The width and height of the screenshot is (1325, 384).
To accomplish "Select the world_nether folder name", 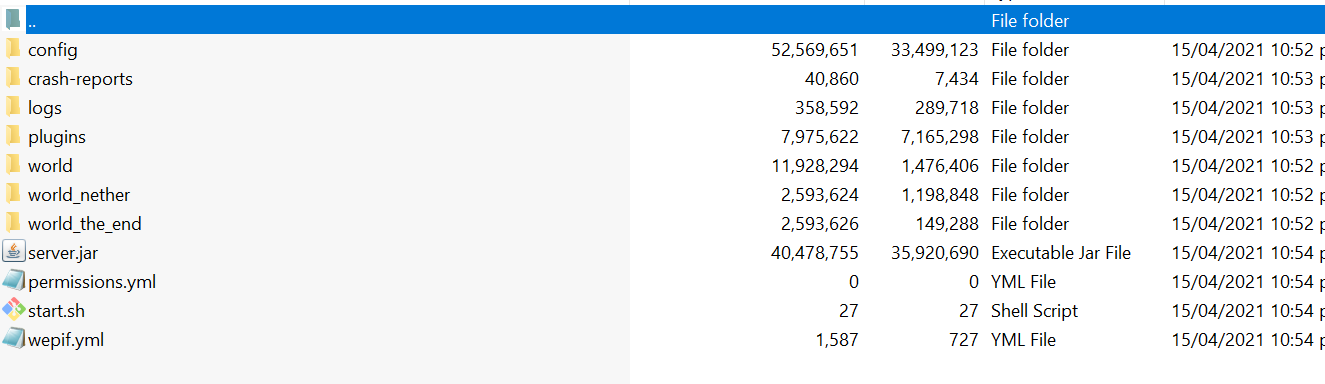I will tap(79, 195).
